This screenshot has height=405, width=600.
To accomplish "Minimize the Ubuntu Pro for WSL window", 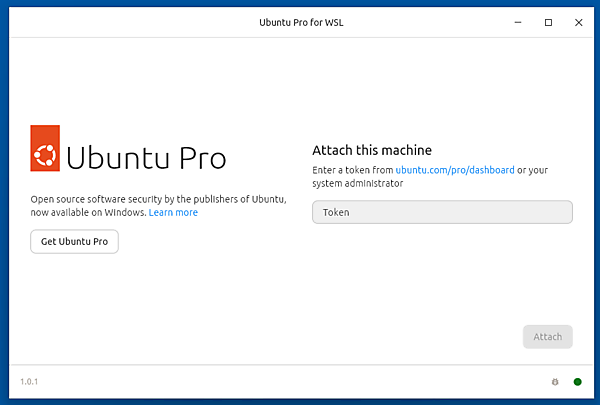I will (519, 22).
